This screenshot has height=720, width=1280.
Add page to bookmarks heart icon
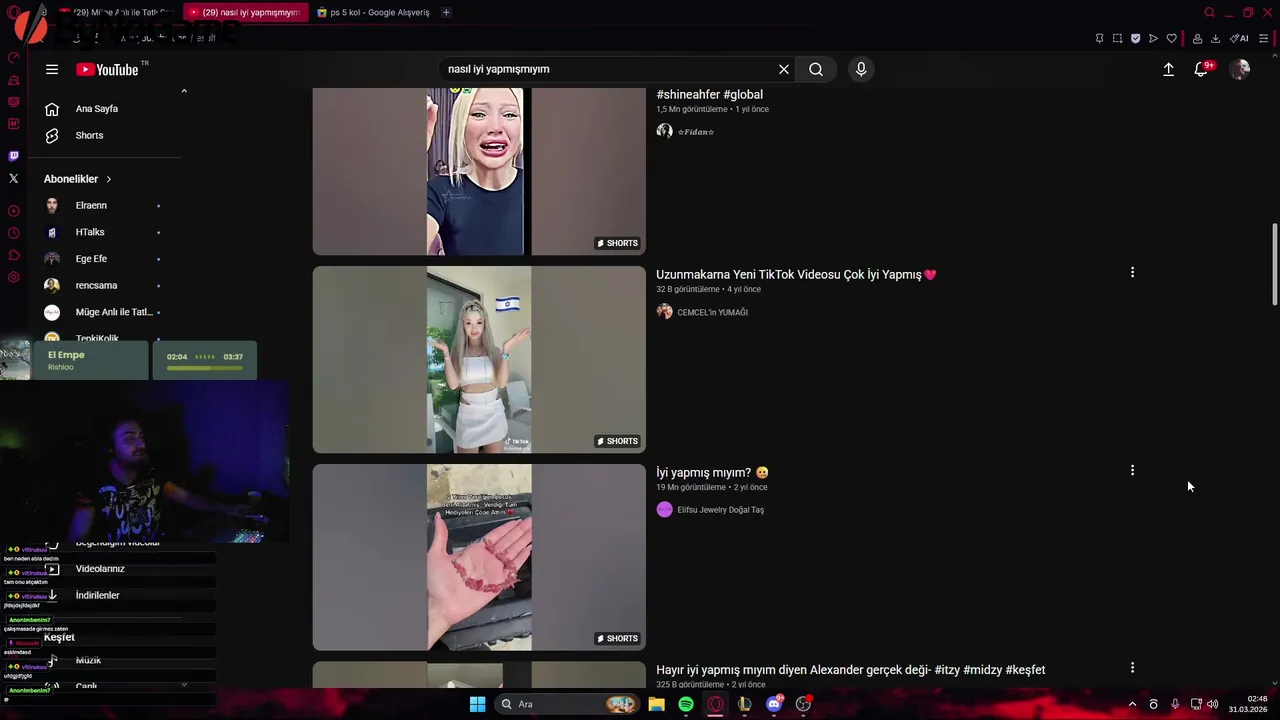point(1171,38)
